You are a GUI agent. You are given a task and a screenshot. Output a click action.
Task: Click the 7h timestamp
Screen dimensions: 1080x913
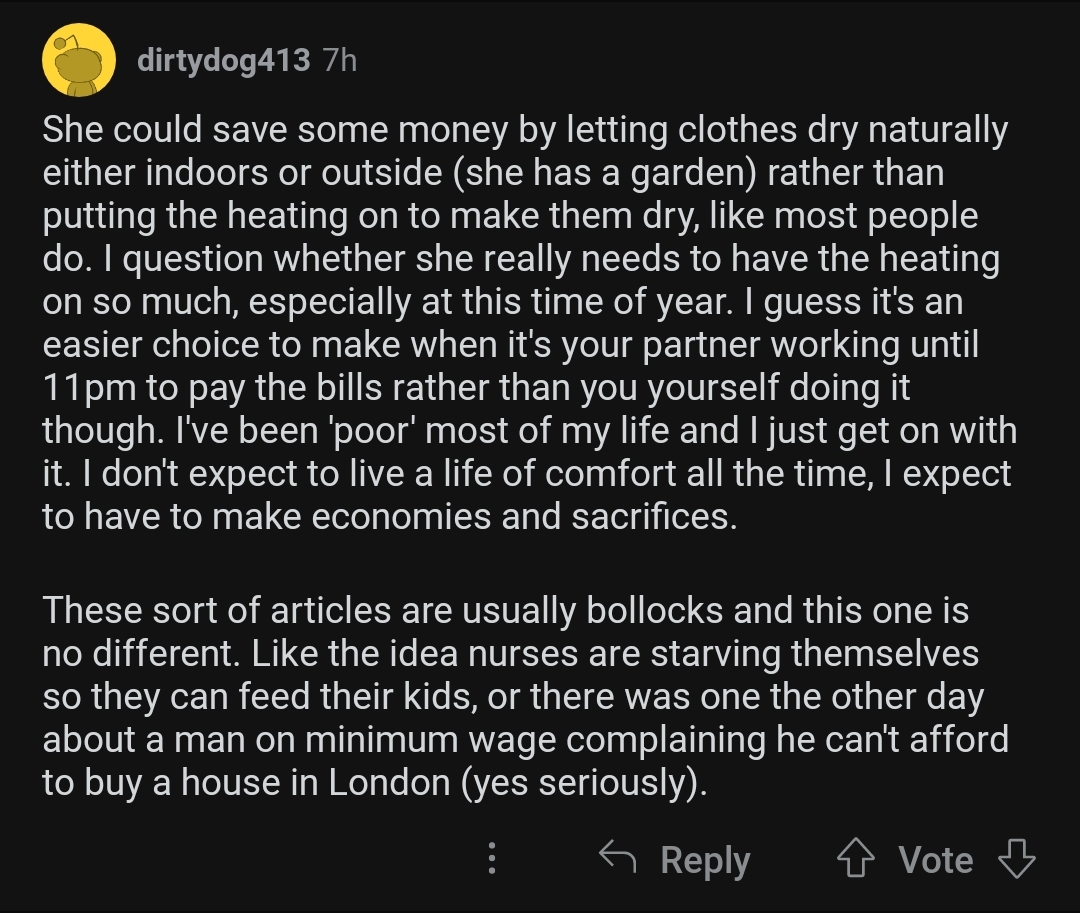click(340, 60)
